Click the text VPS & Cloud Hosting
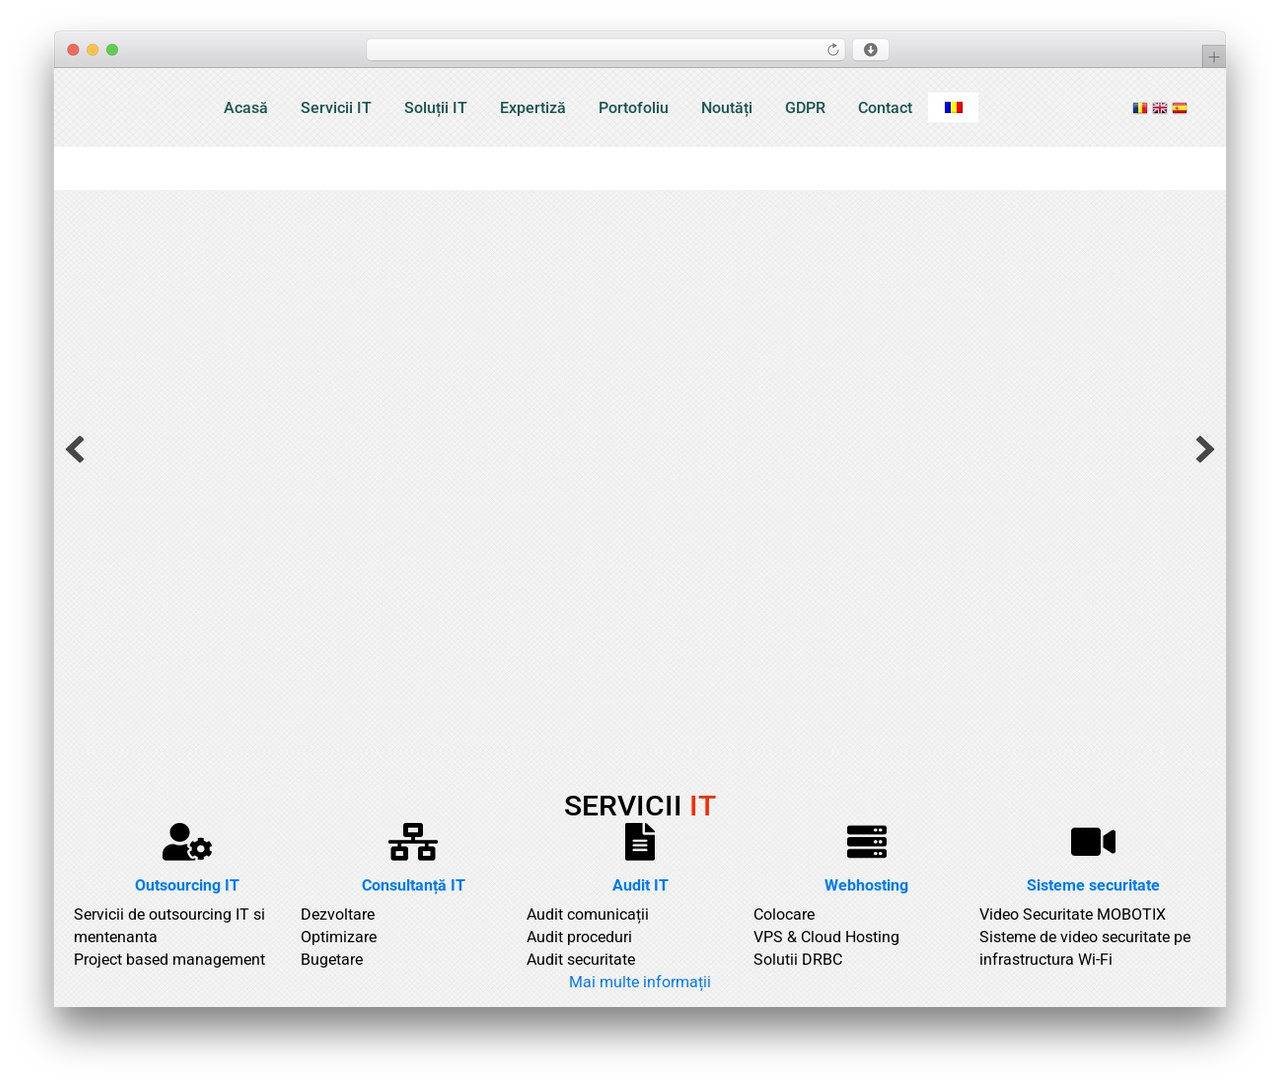The image size is (1280, 1084). pyautogui.click(x=826, y=937)
